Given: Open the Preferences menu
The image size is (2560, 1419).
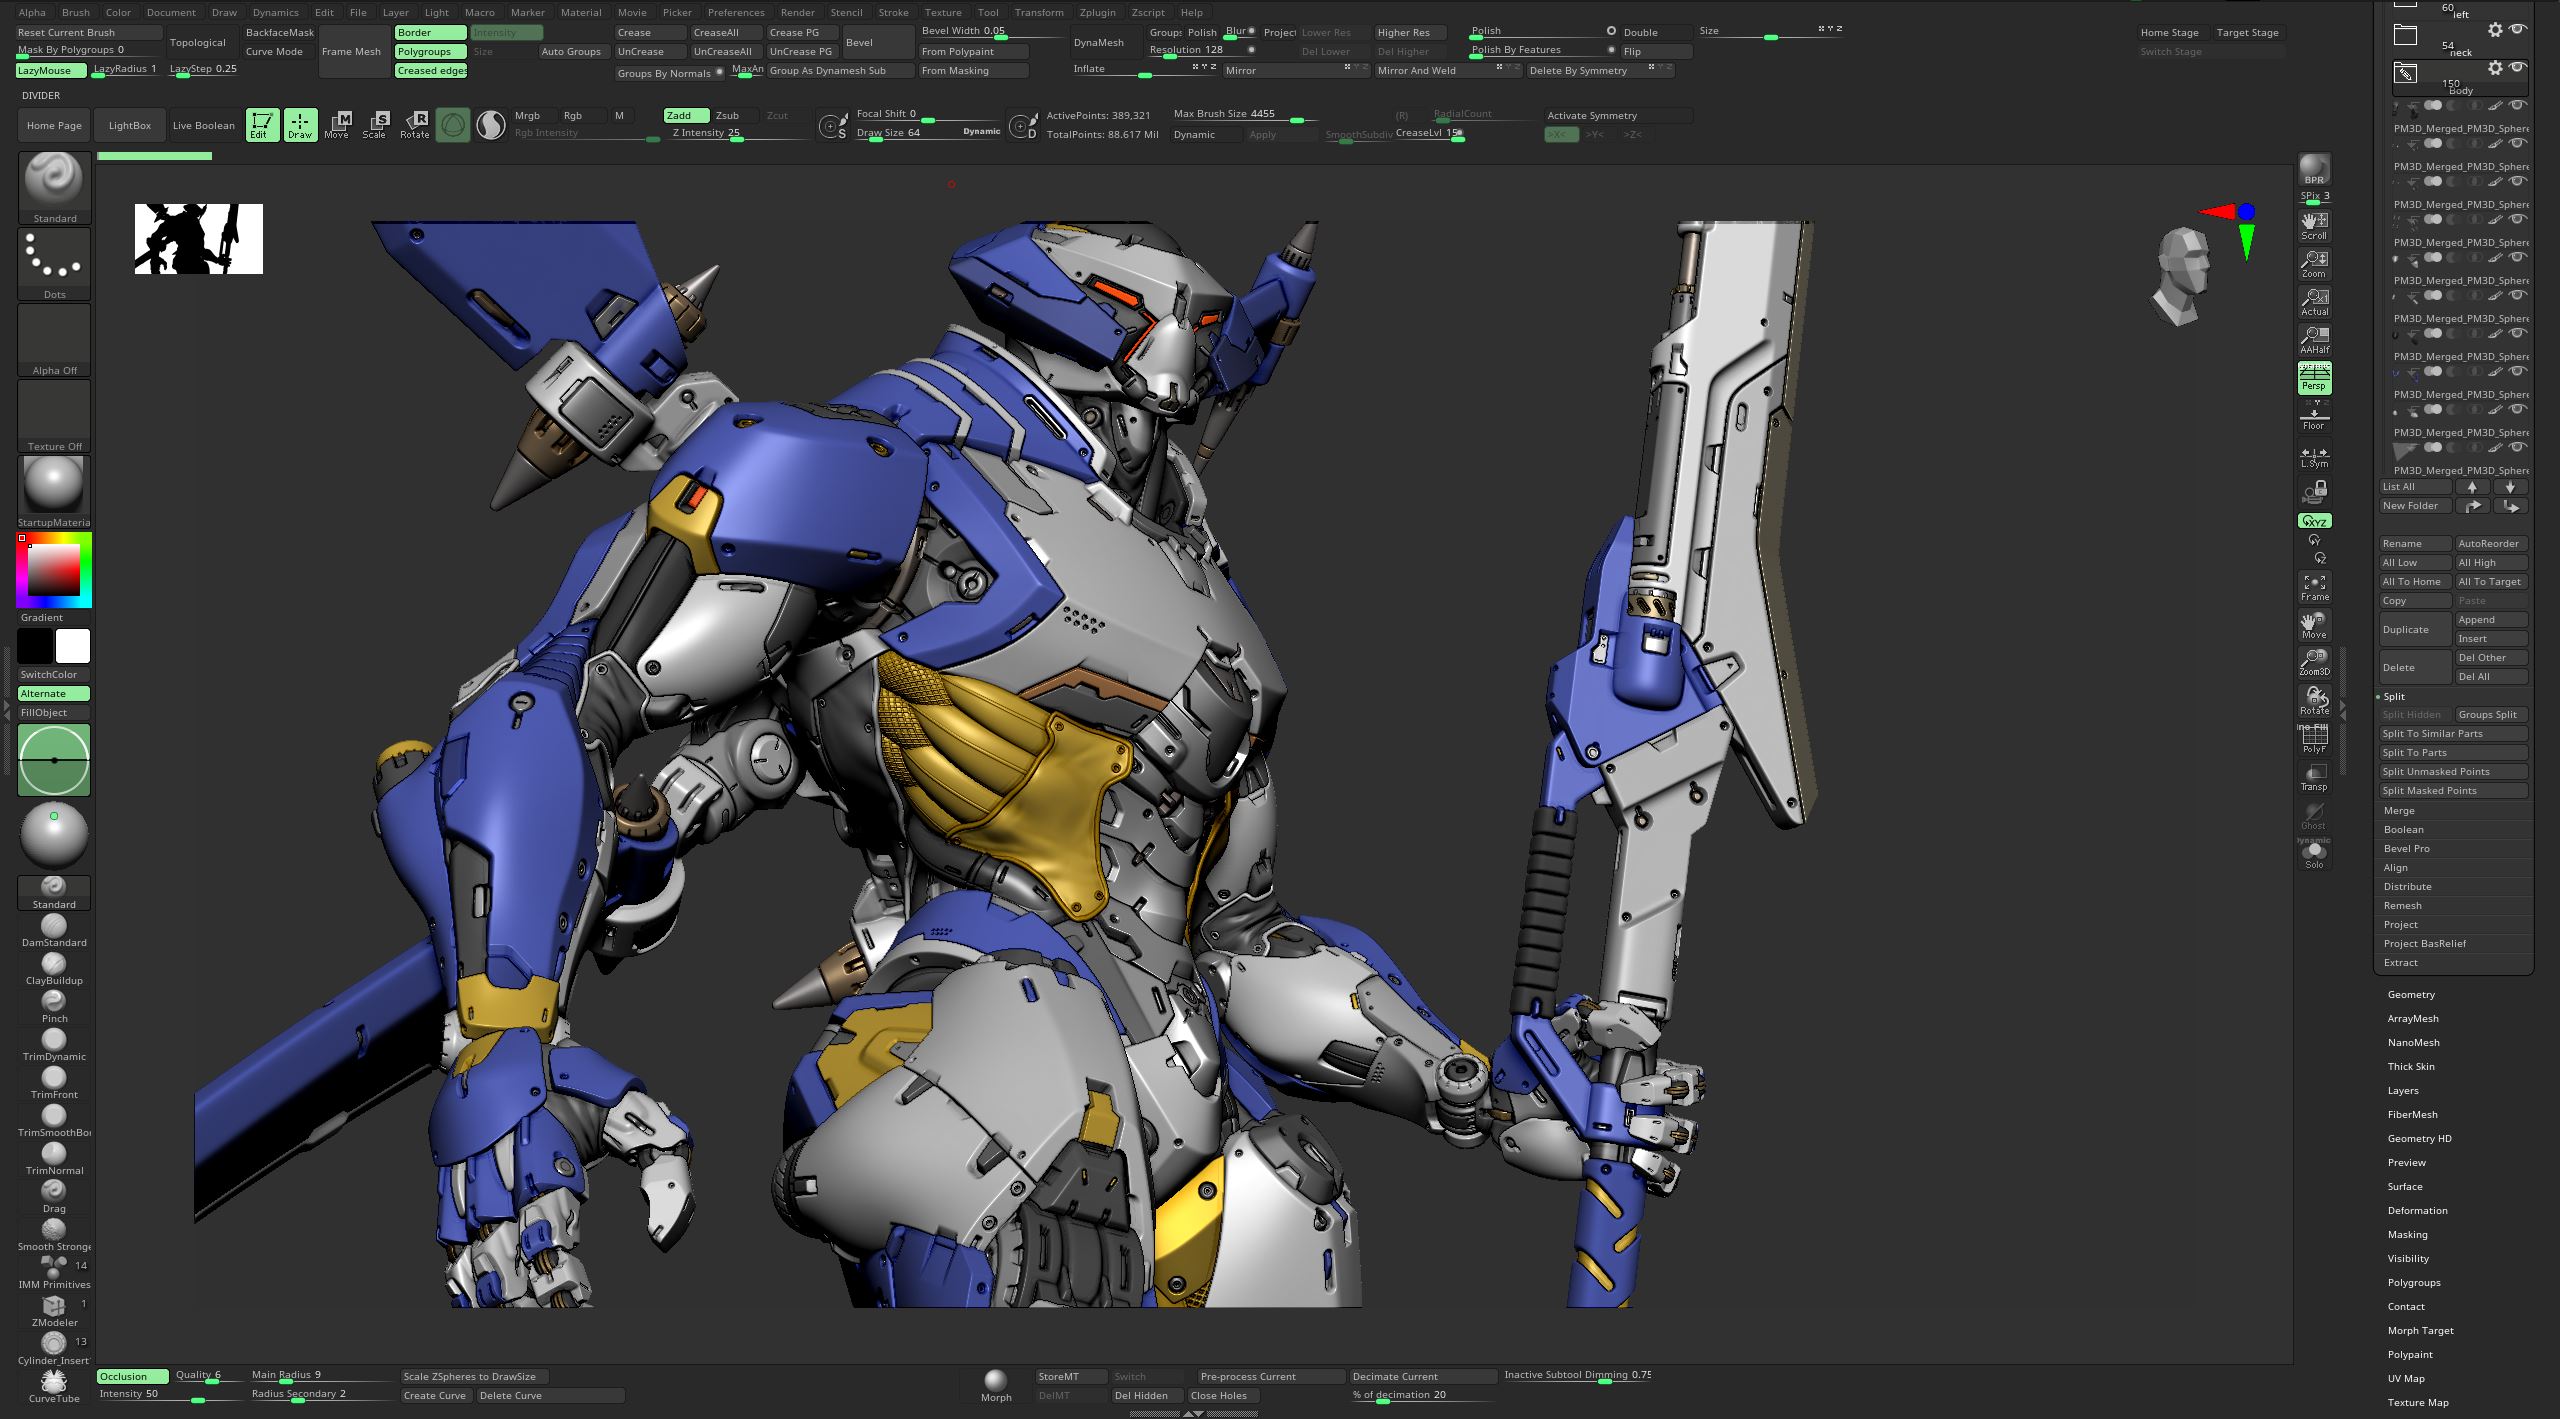Looking at the screenshot, I should coord(736,12).
